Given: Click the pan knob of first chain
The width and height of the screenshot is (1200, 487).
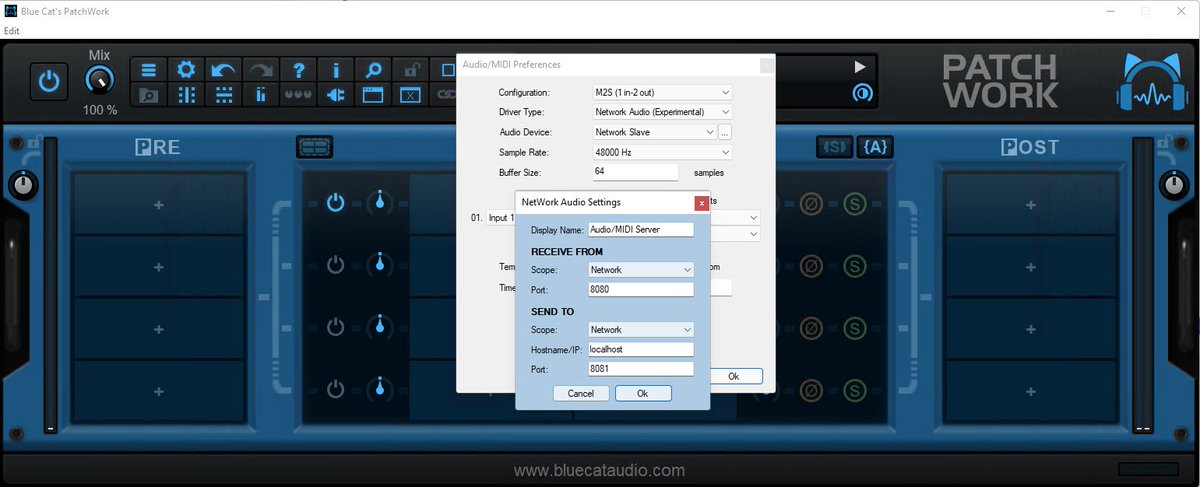Looking at the screenshot, I should coord(379,203).
